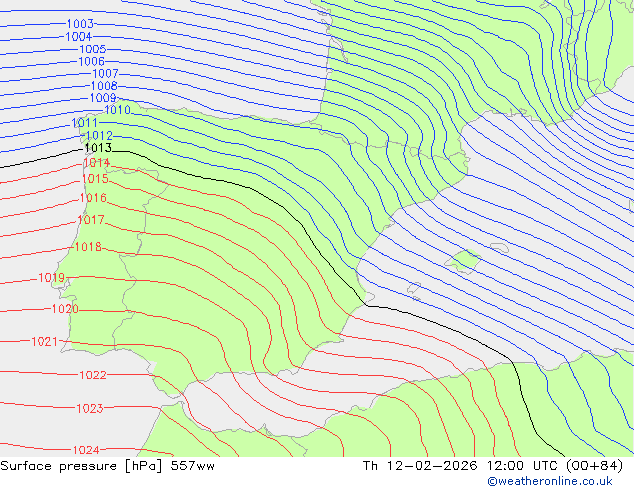Click the red 1015 isobar label

[95, 179]
